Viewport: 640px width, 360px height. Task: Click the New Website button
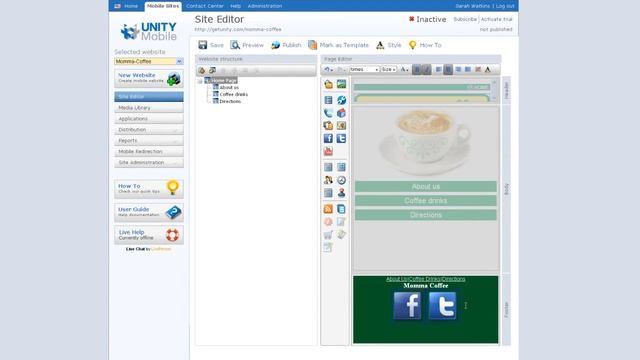149,78
